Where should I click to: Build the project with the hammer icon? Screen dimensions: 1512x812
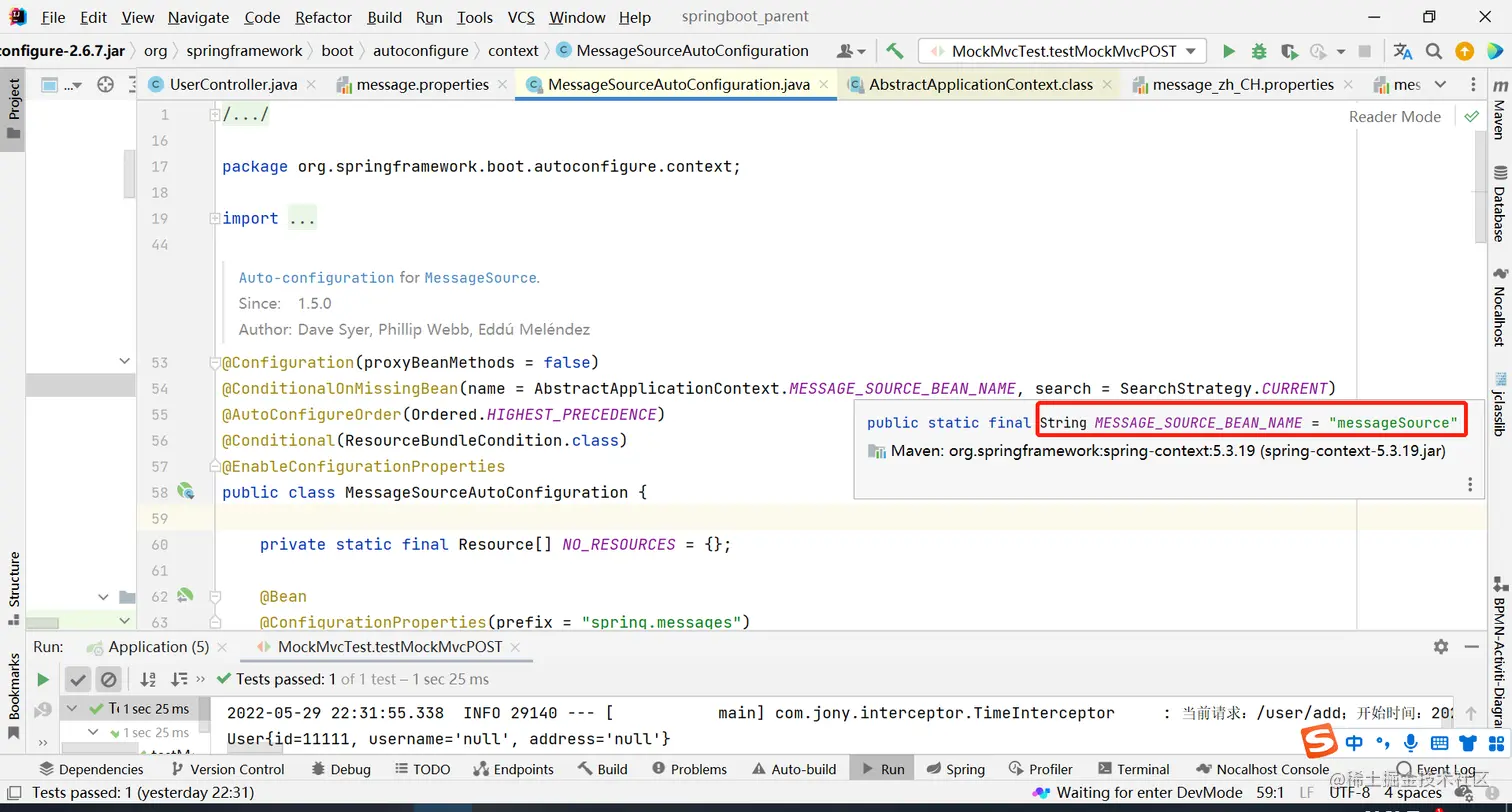click(x=895, y=51)
